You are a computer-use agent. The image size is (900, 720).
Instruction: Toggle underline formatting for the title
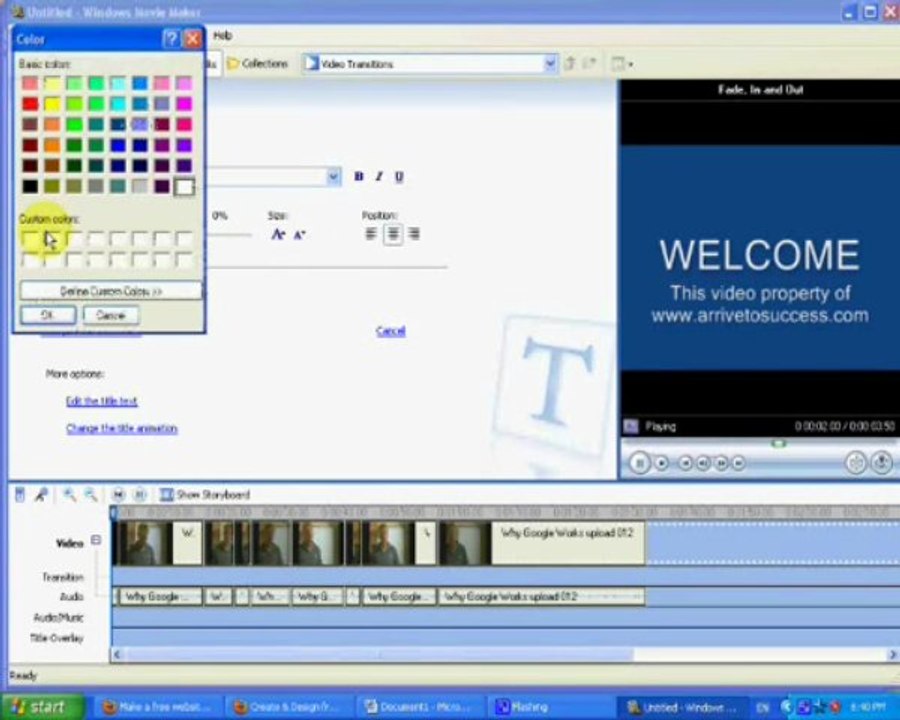(x=399, y=176)
